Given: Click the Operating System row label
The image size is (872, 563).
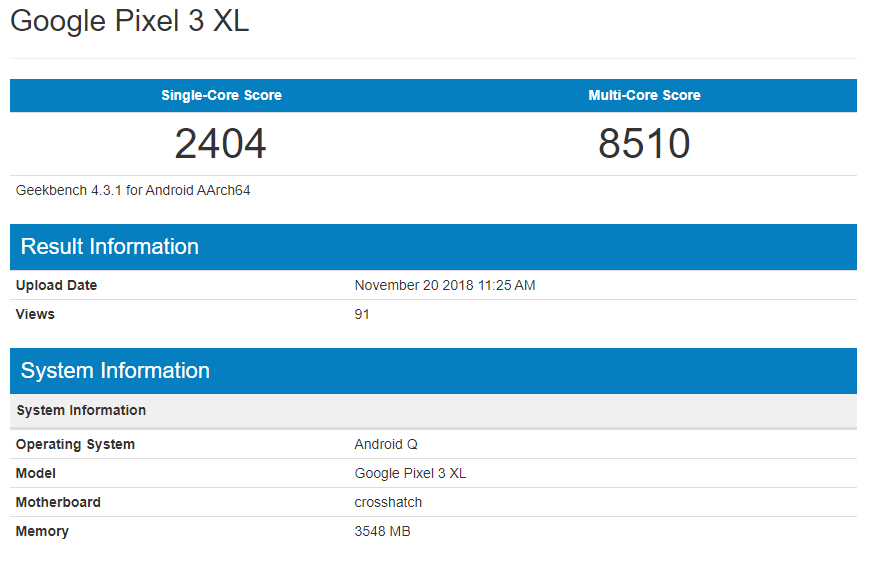Looking at the screenshot, I should click(76, 444).
